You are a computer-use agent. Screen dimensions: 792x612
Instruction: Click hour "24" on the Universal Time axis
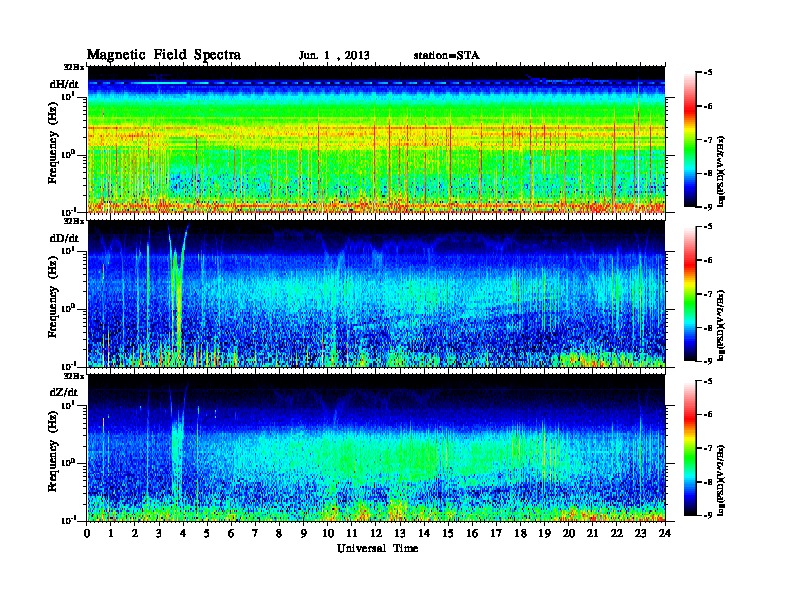pyautogui.click(x=665, y=534)
